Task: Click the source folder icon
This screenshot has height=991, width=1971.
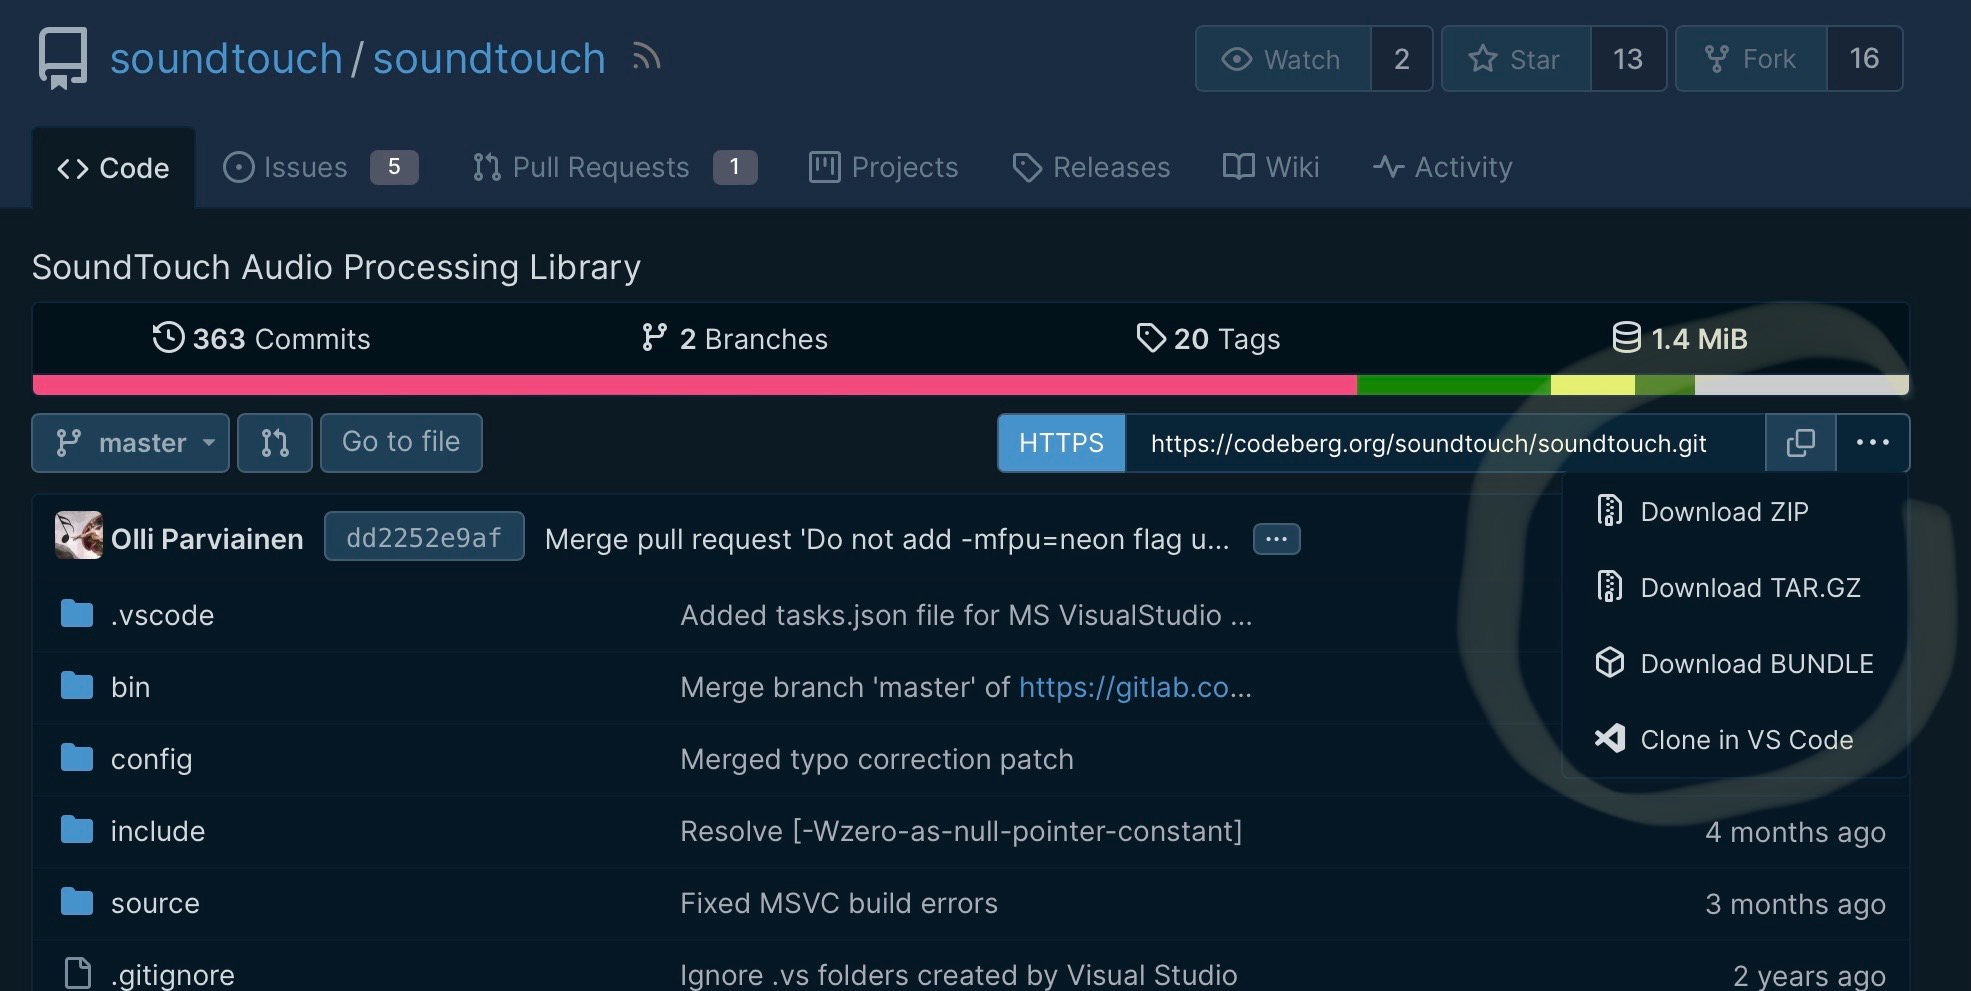Action: point(77,902)
